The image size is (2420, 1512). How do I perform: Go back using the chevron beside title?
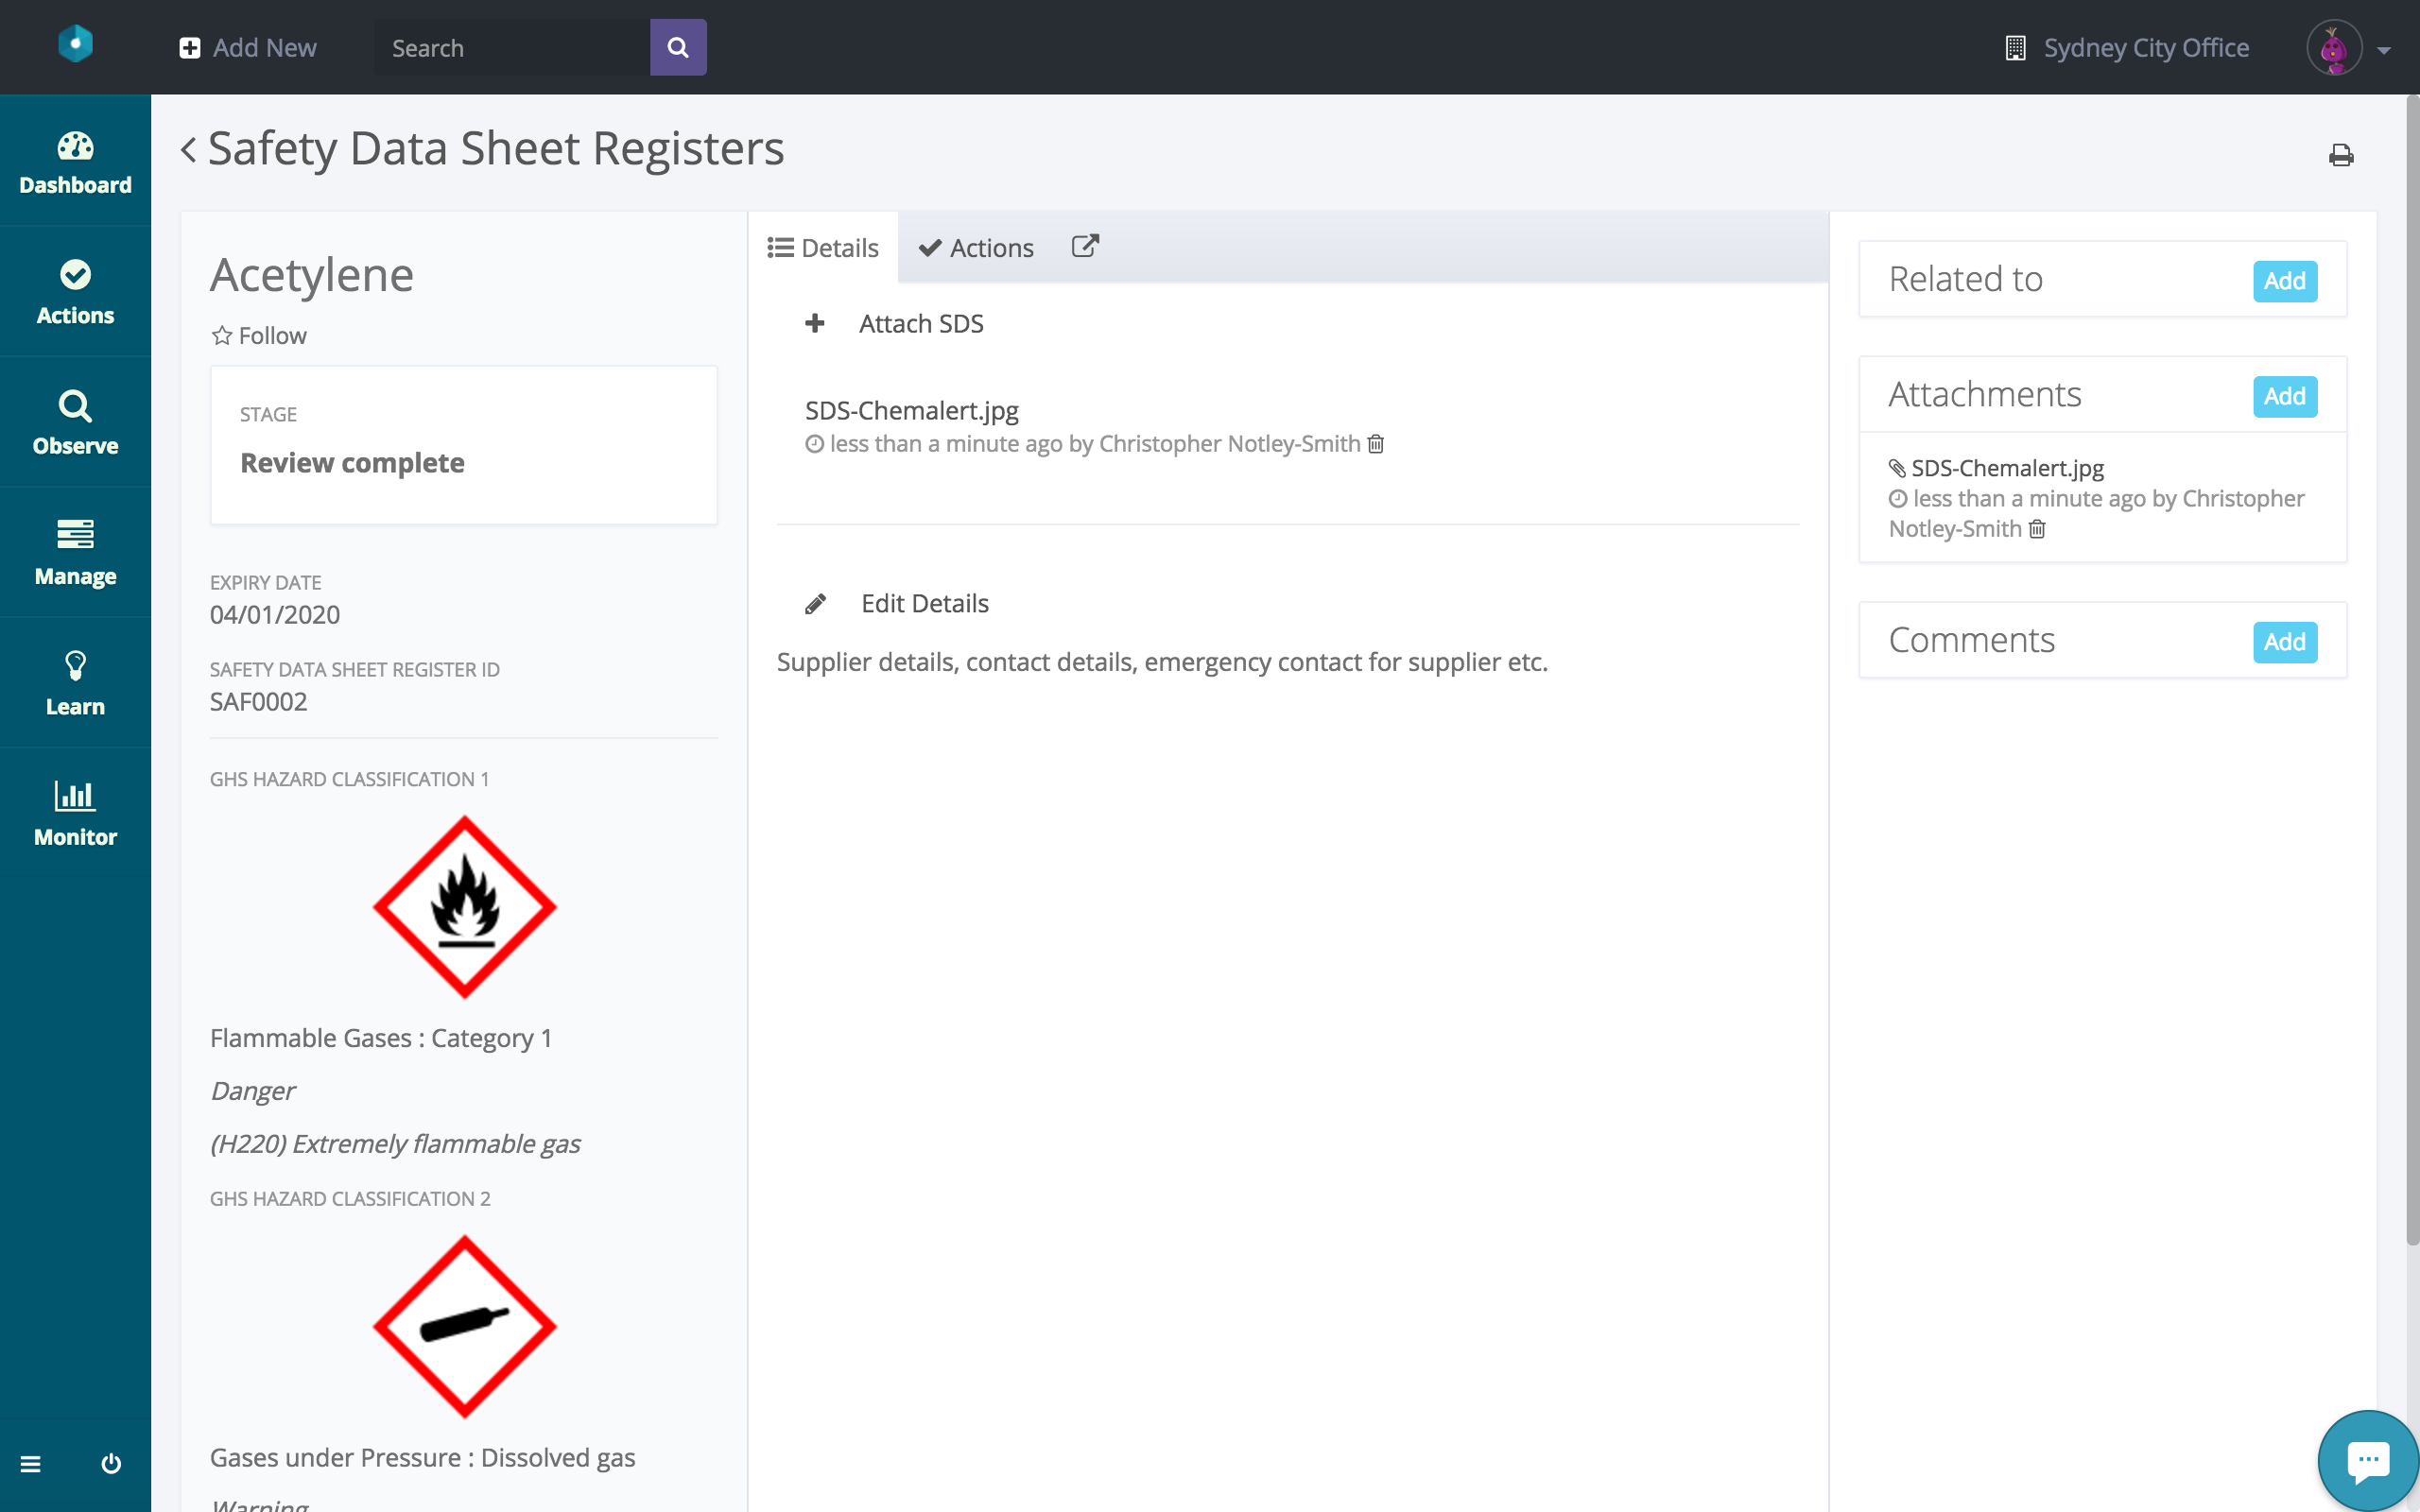click(188, 150)
